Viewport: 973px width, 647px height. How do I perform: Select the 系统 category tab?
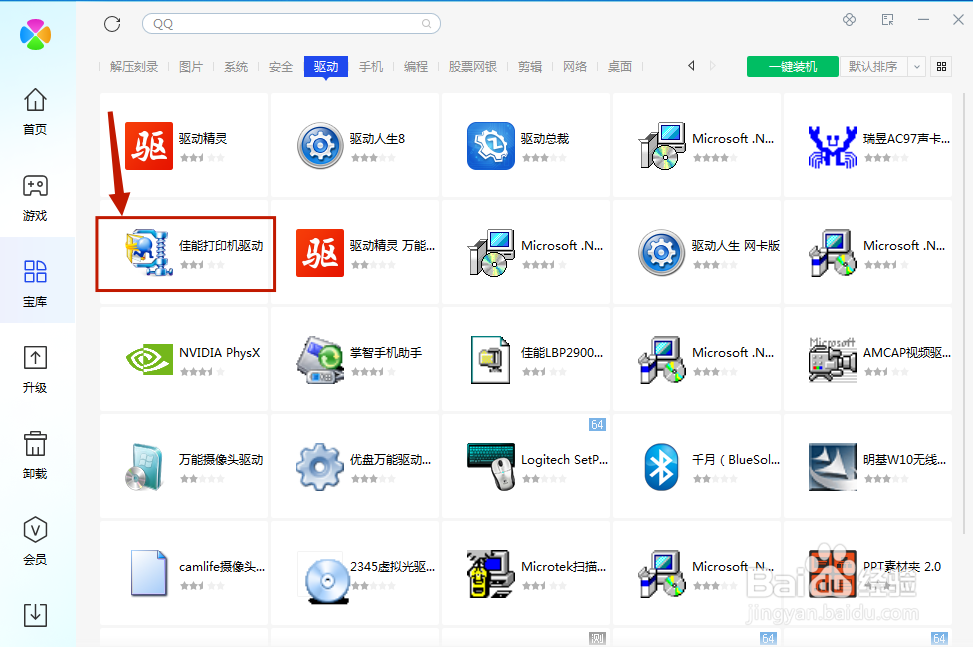pyautogui.click(x=236, y=66)
